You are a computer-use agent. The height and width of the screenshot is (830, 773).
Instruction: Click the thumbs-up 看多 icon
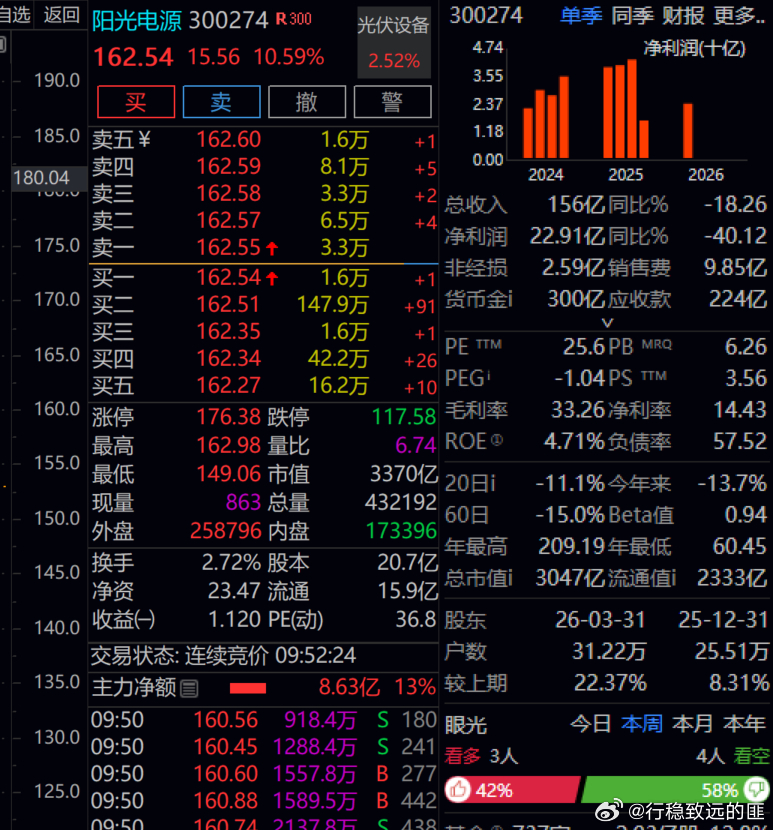(458, 790)
